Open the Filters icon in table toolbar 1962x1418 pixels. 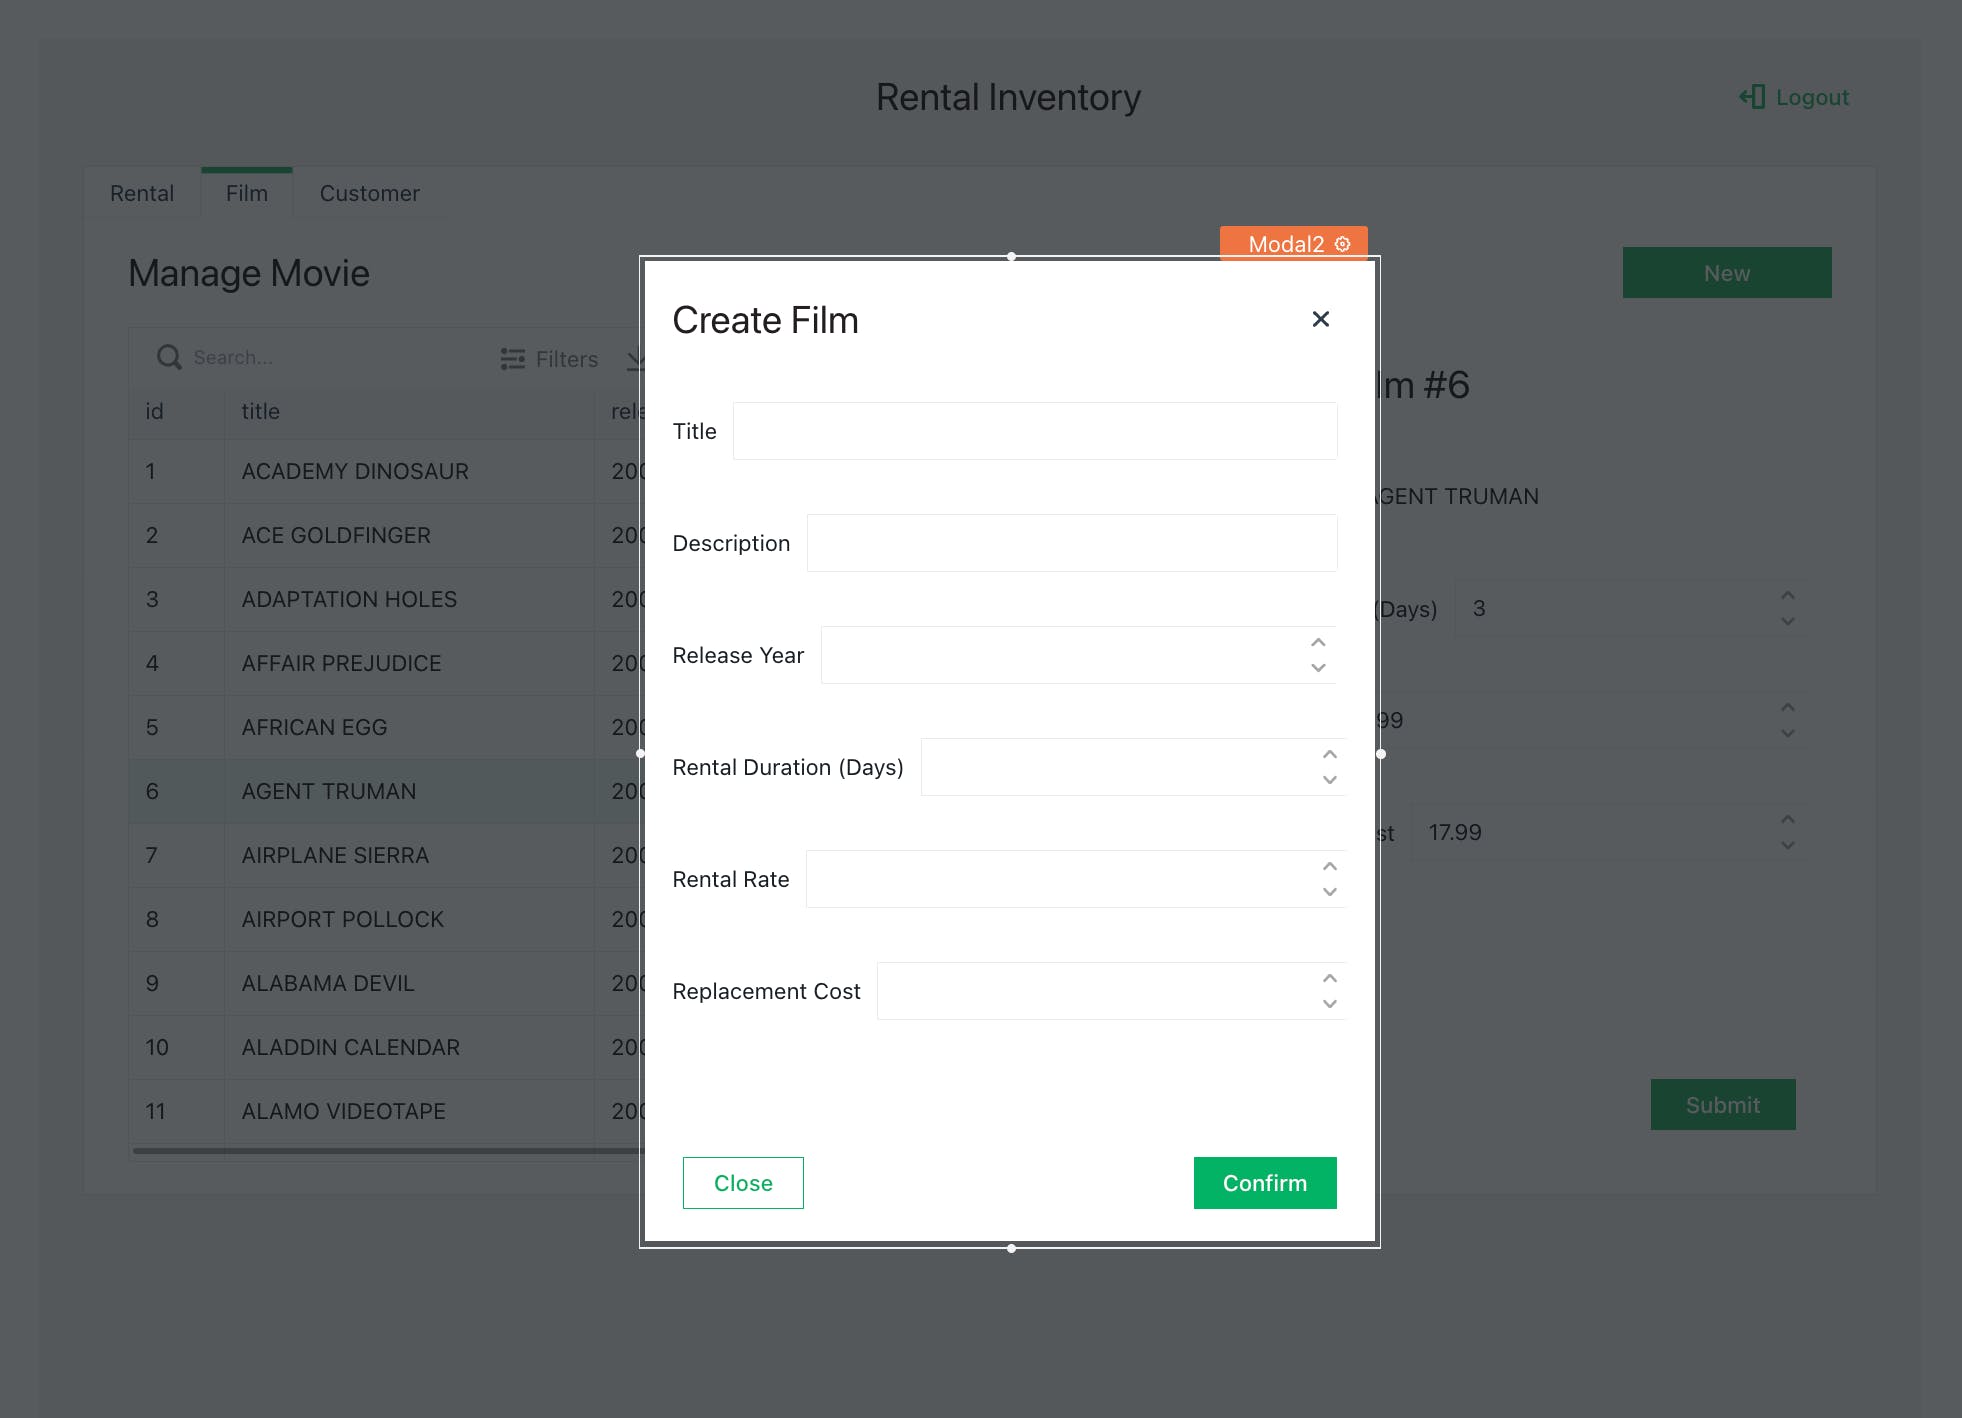[x=513, y=359]
